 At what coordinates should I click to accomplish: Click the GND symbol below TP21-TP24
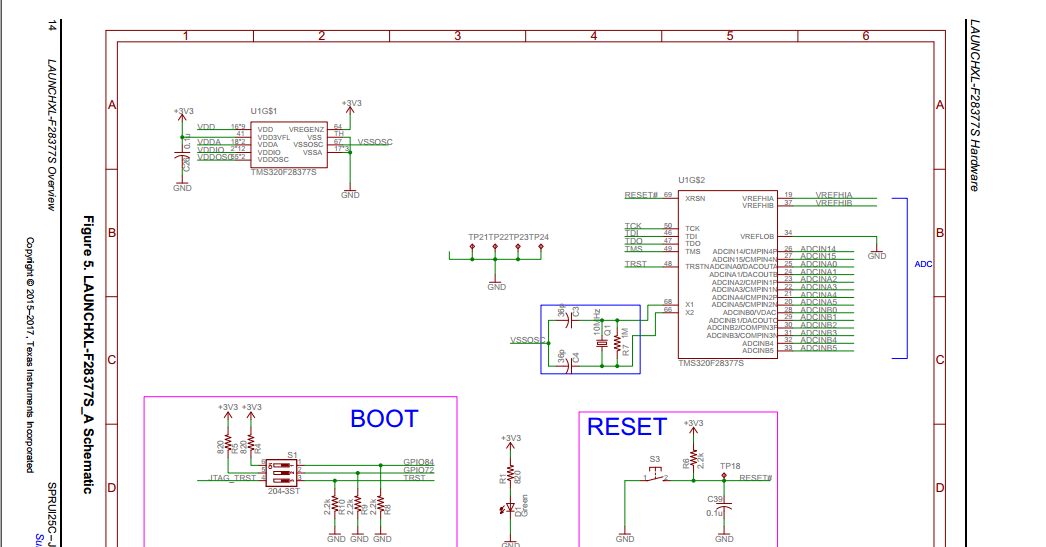tap(496, 283)
